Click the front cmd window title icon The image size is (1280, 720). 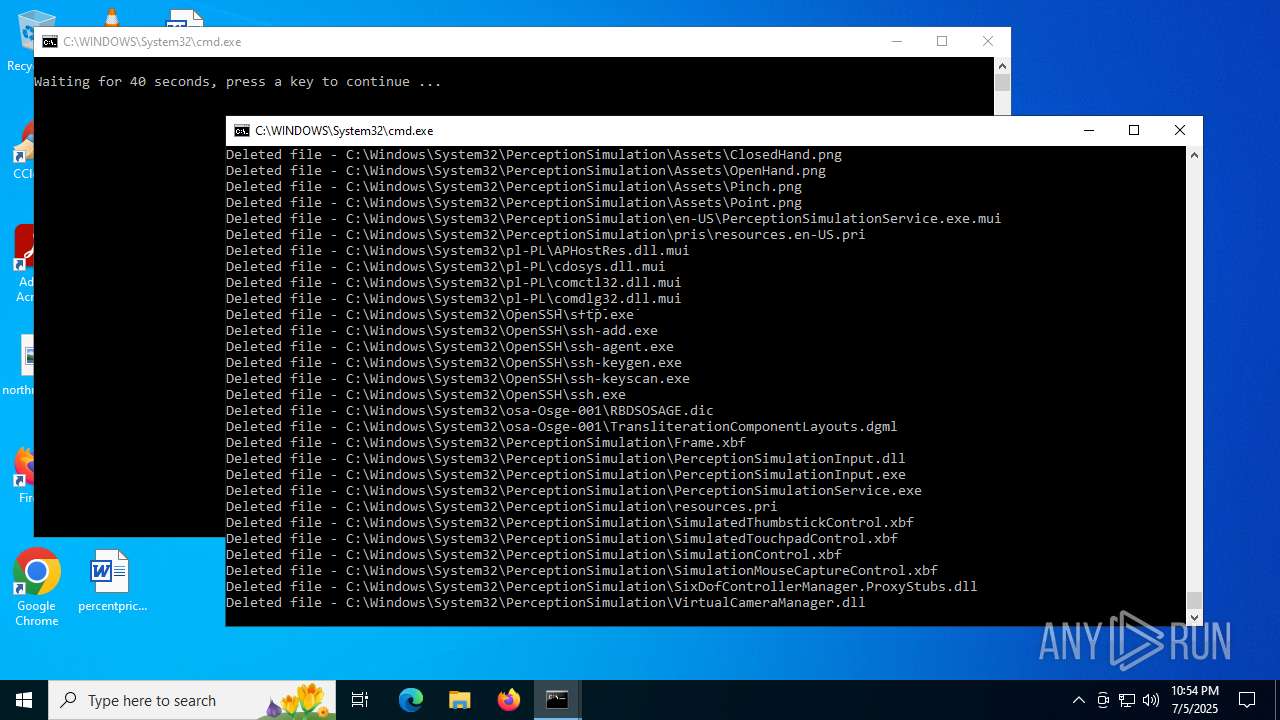242,131
